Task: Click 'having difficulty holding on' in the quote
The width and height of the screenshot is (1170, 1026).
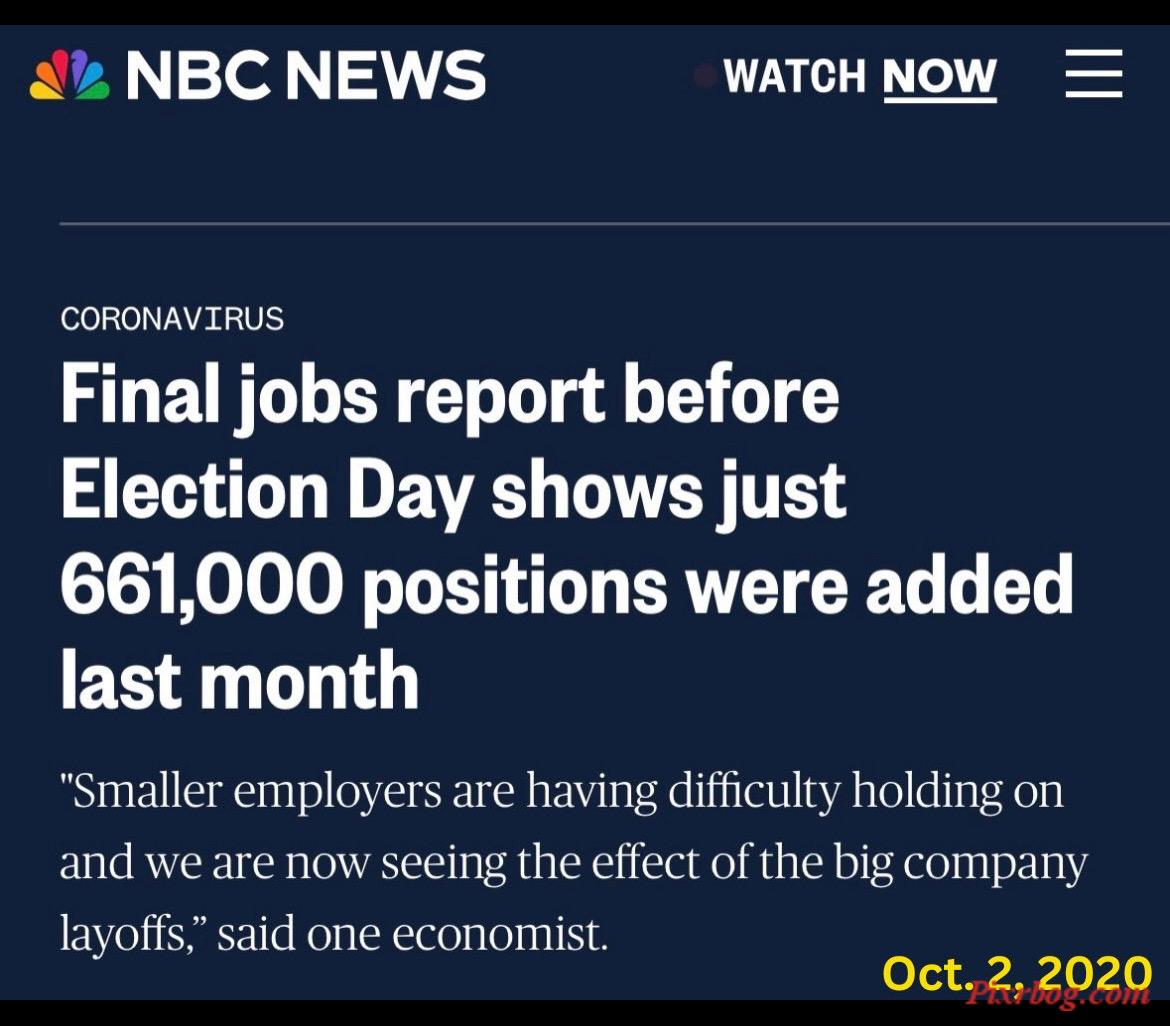Action: click(x=795, y=792)
